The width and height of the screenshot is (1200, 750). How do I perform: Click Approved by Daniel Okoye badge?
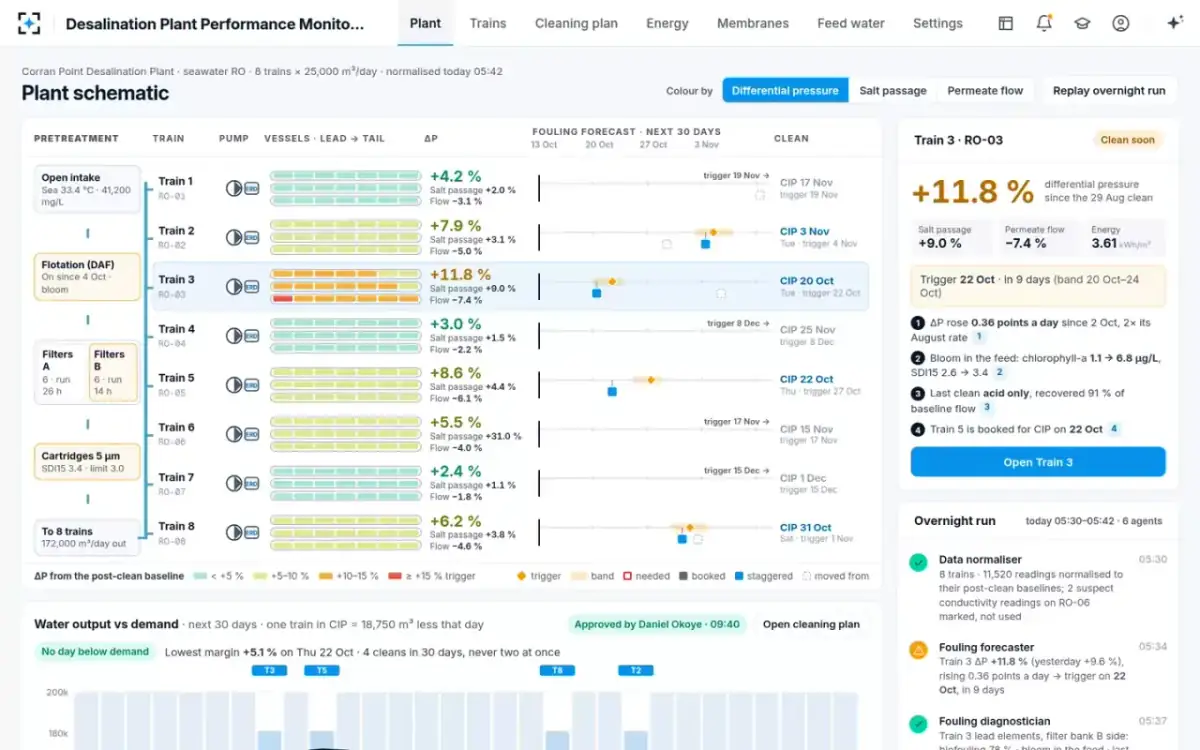click(x=658, y=624)
